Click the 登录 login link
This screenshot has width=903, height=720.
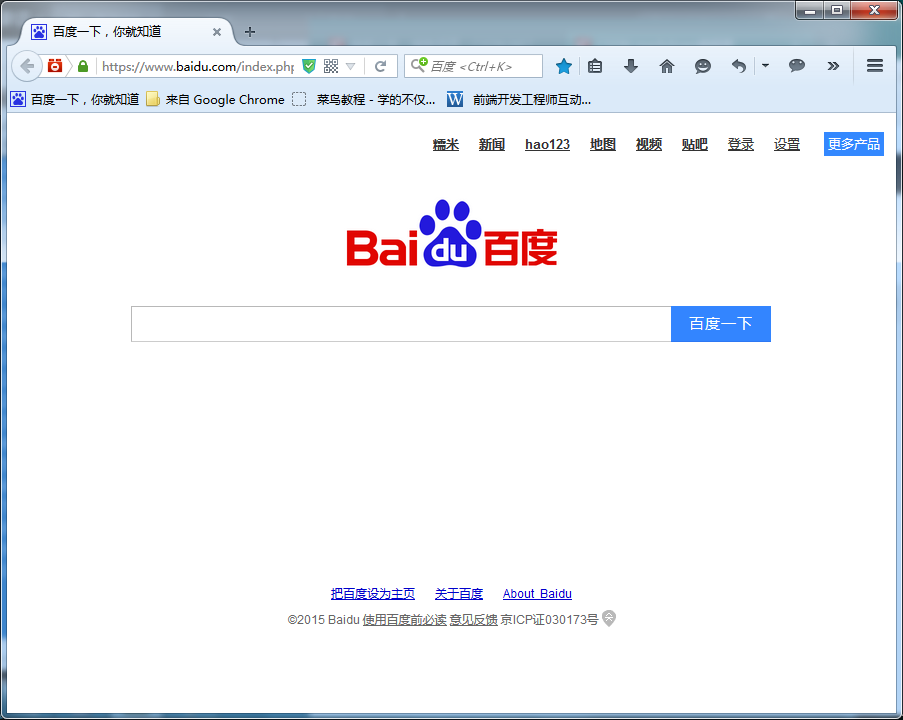tap(741, 145)
